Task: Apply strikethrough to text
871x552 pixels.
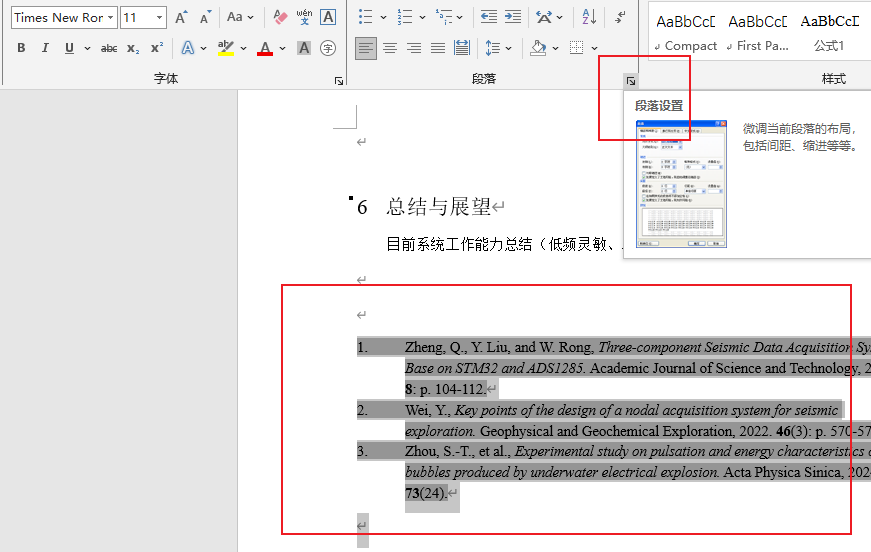Action: click(109, 48)
